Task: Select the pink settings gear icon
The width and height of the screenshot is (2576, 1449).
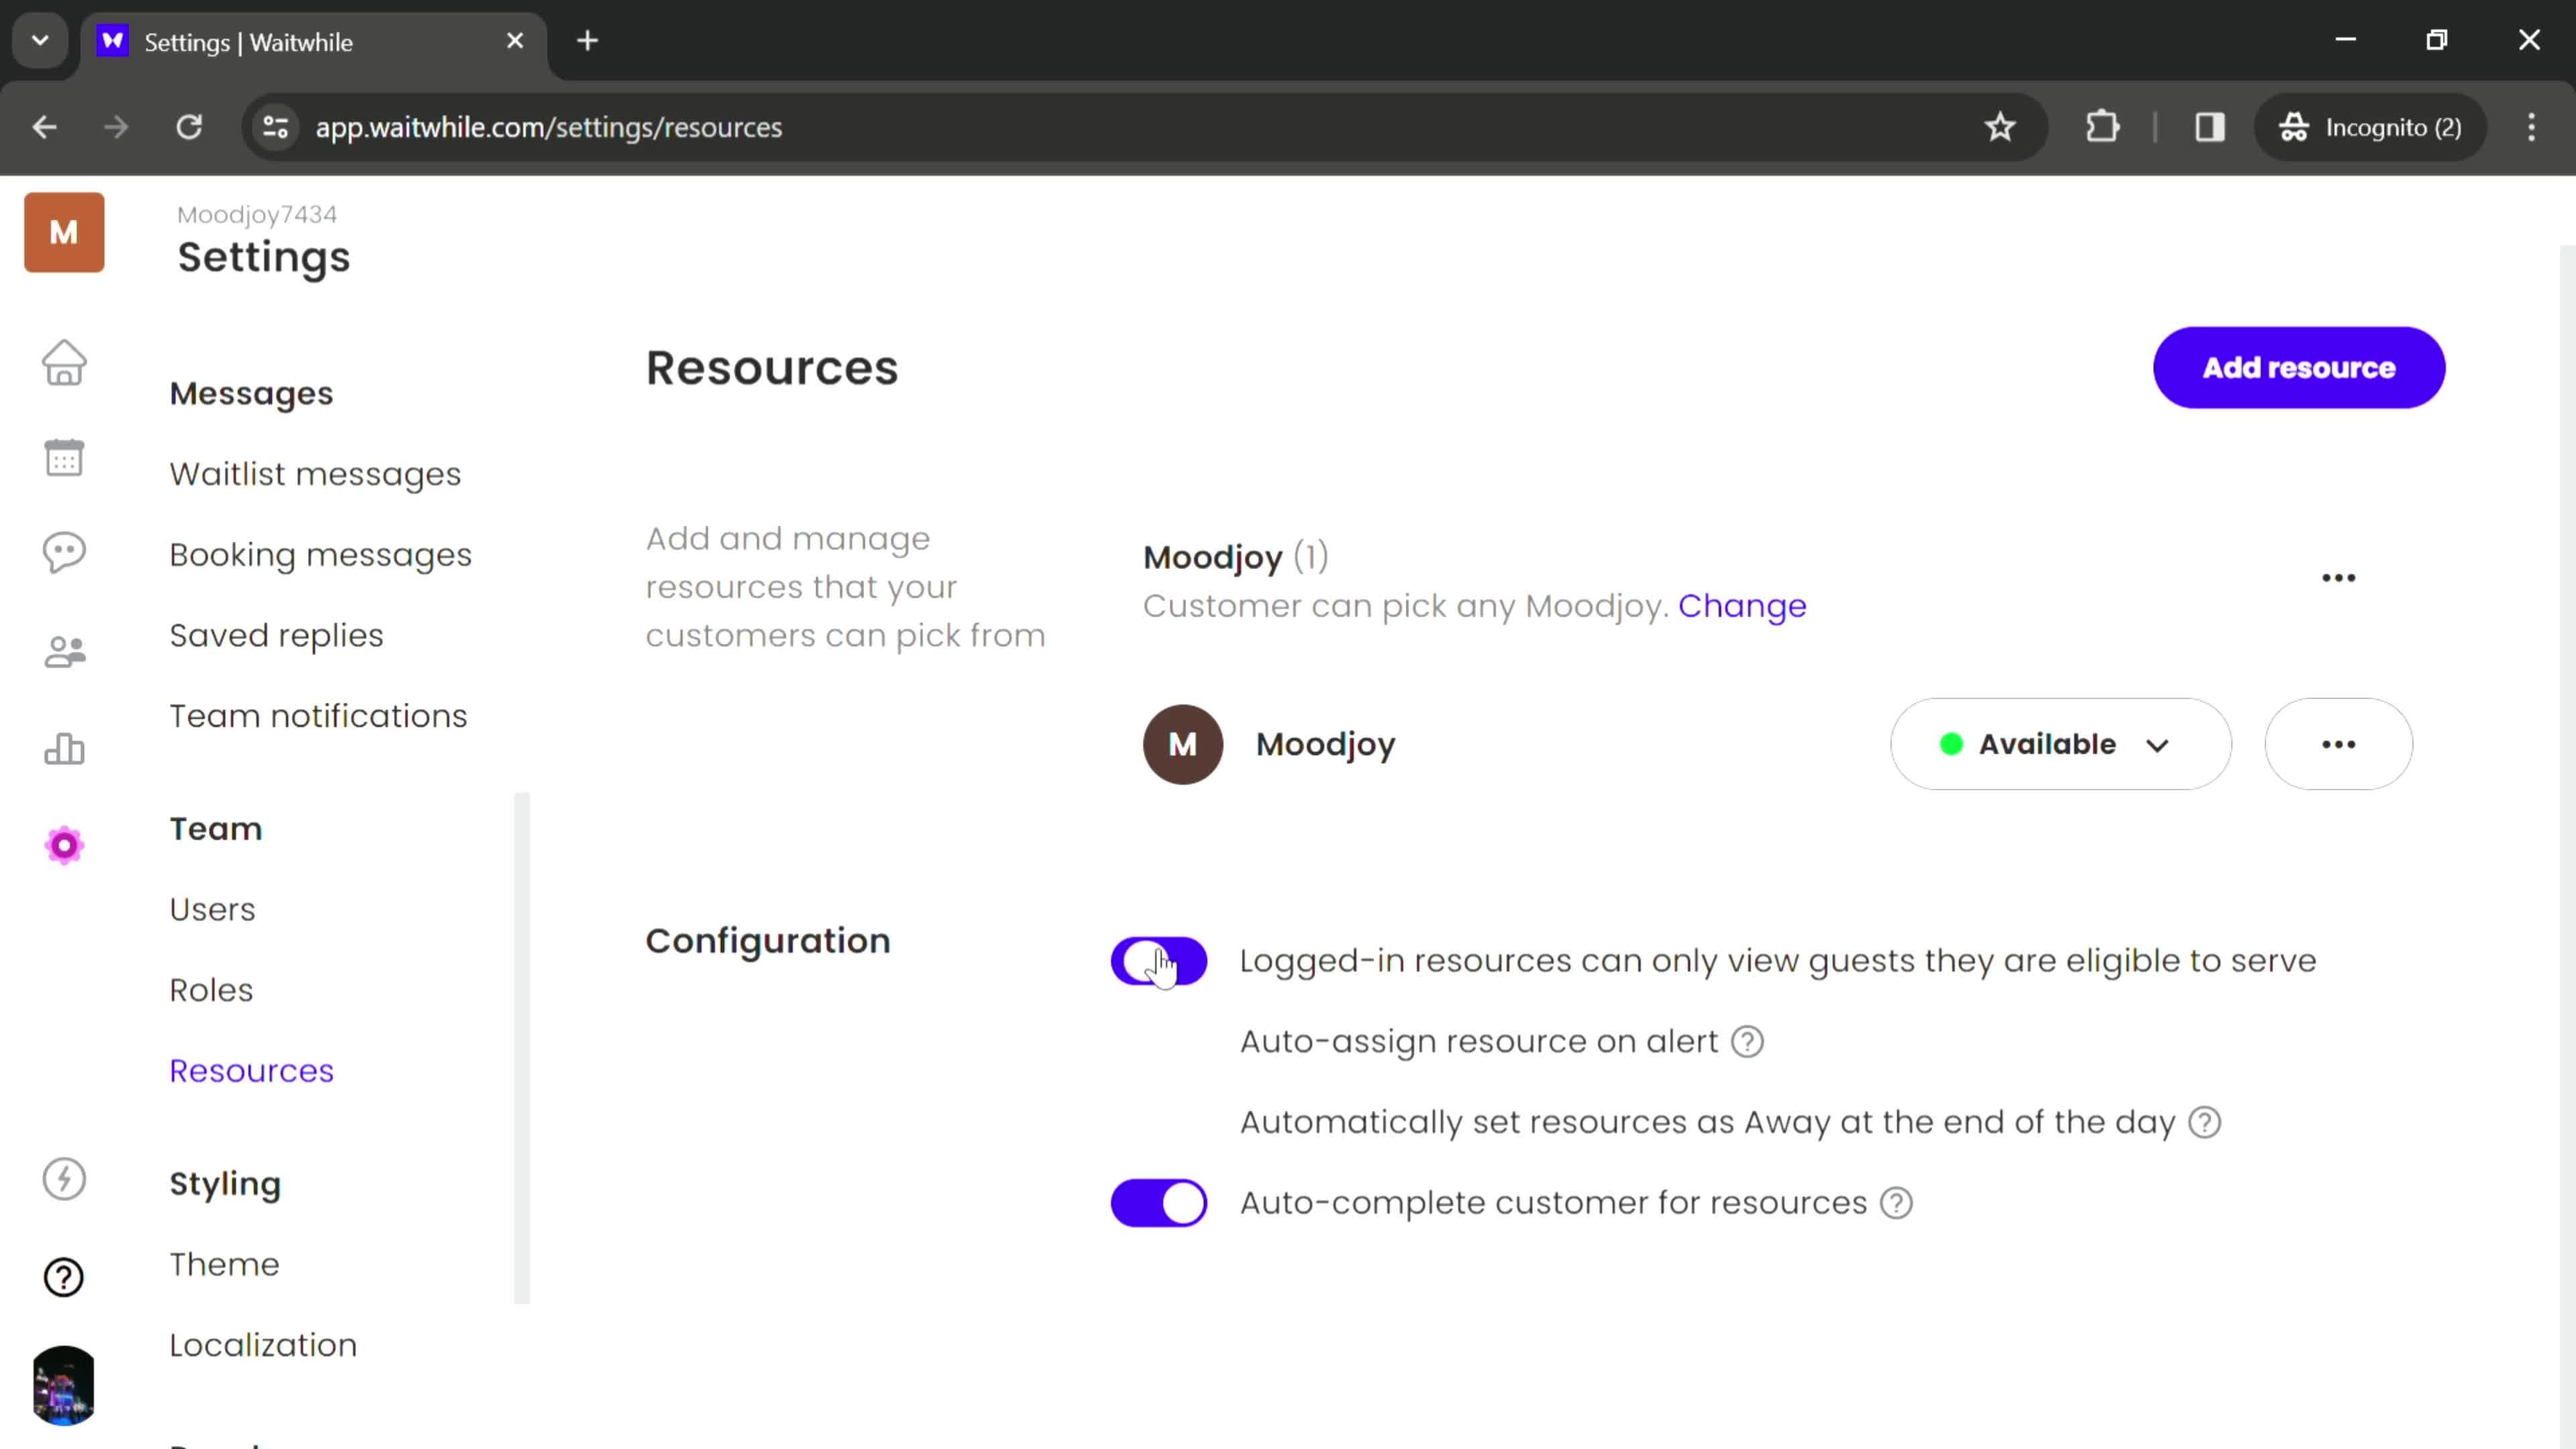Action: coord(64,846)
